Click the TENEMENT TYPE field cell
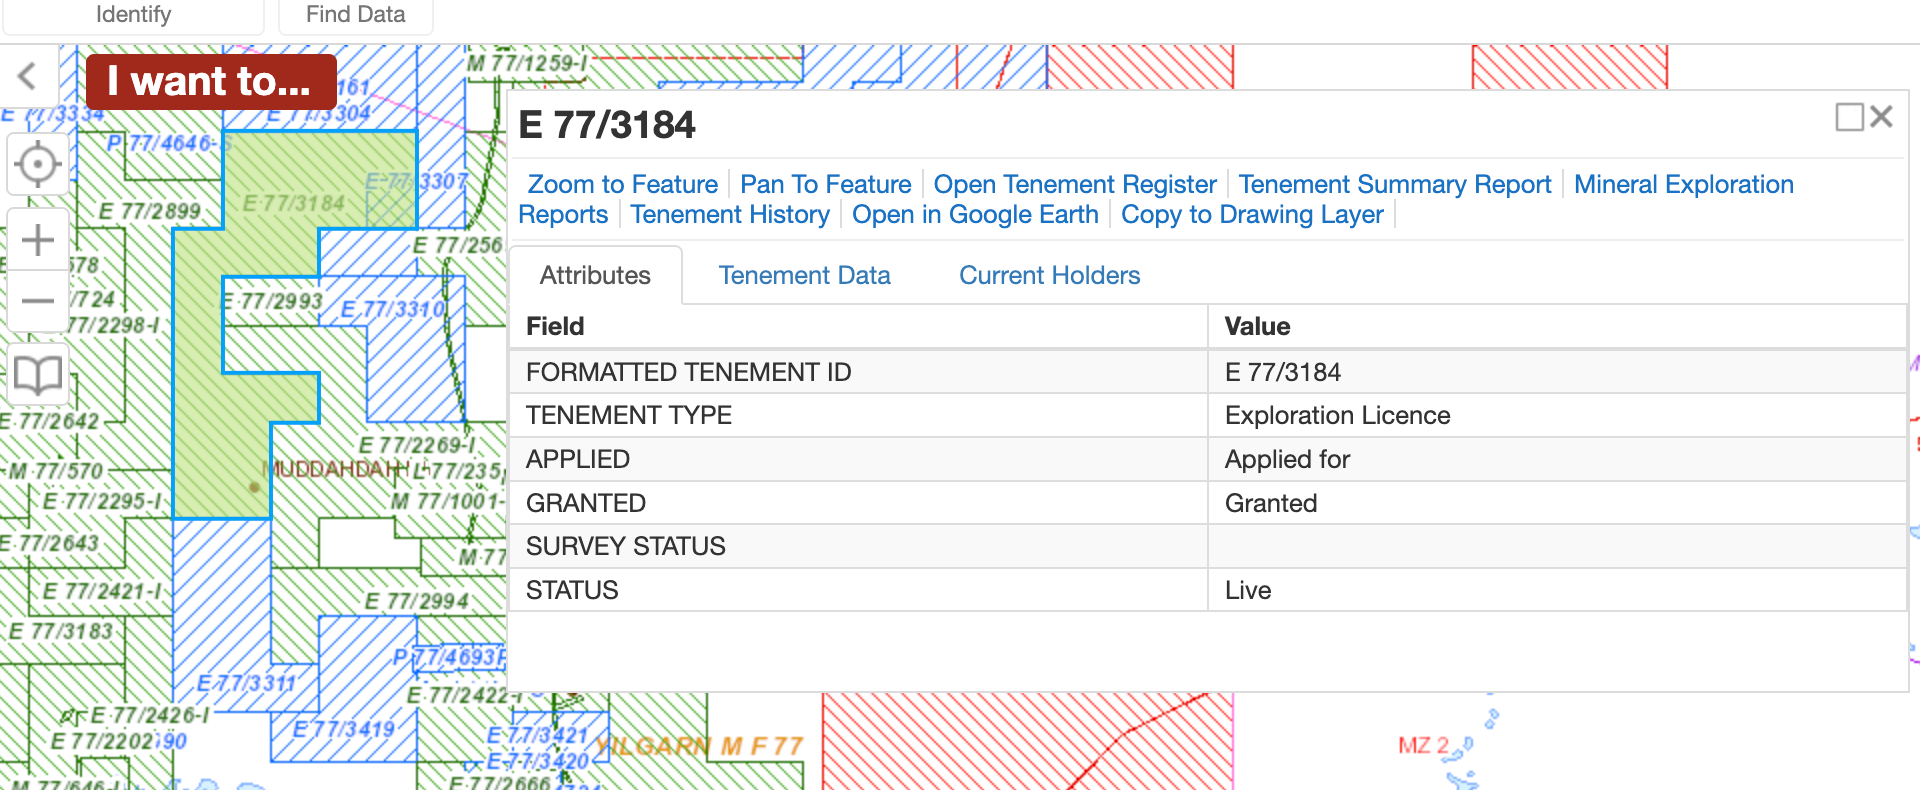 (858, 415)
